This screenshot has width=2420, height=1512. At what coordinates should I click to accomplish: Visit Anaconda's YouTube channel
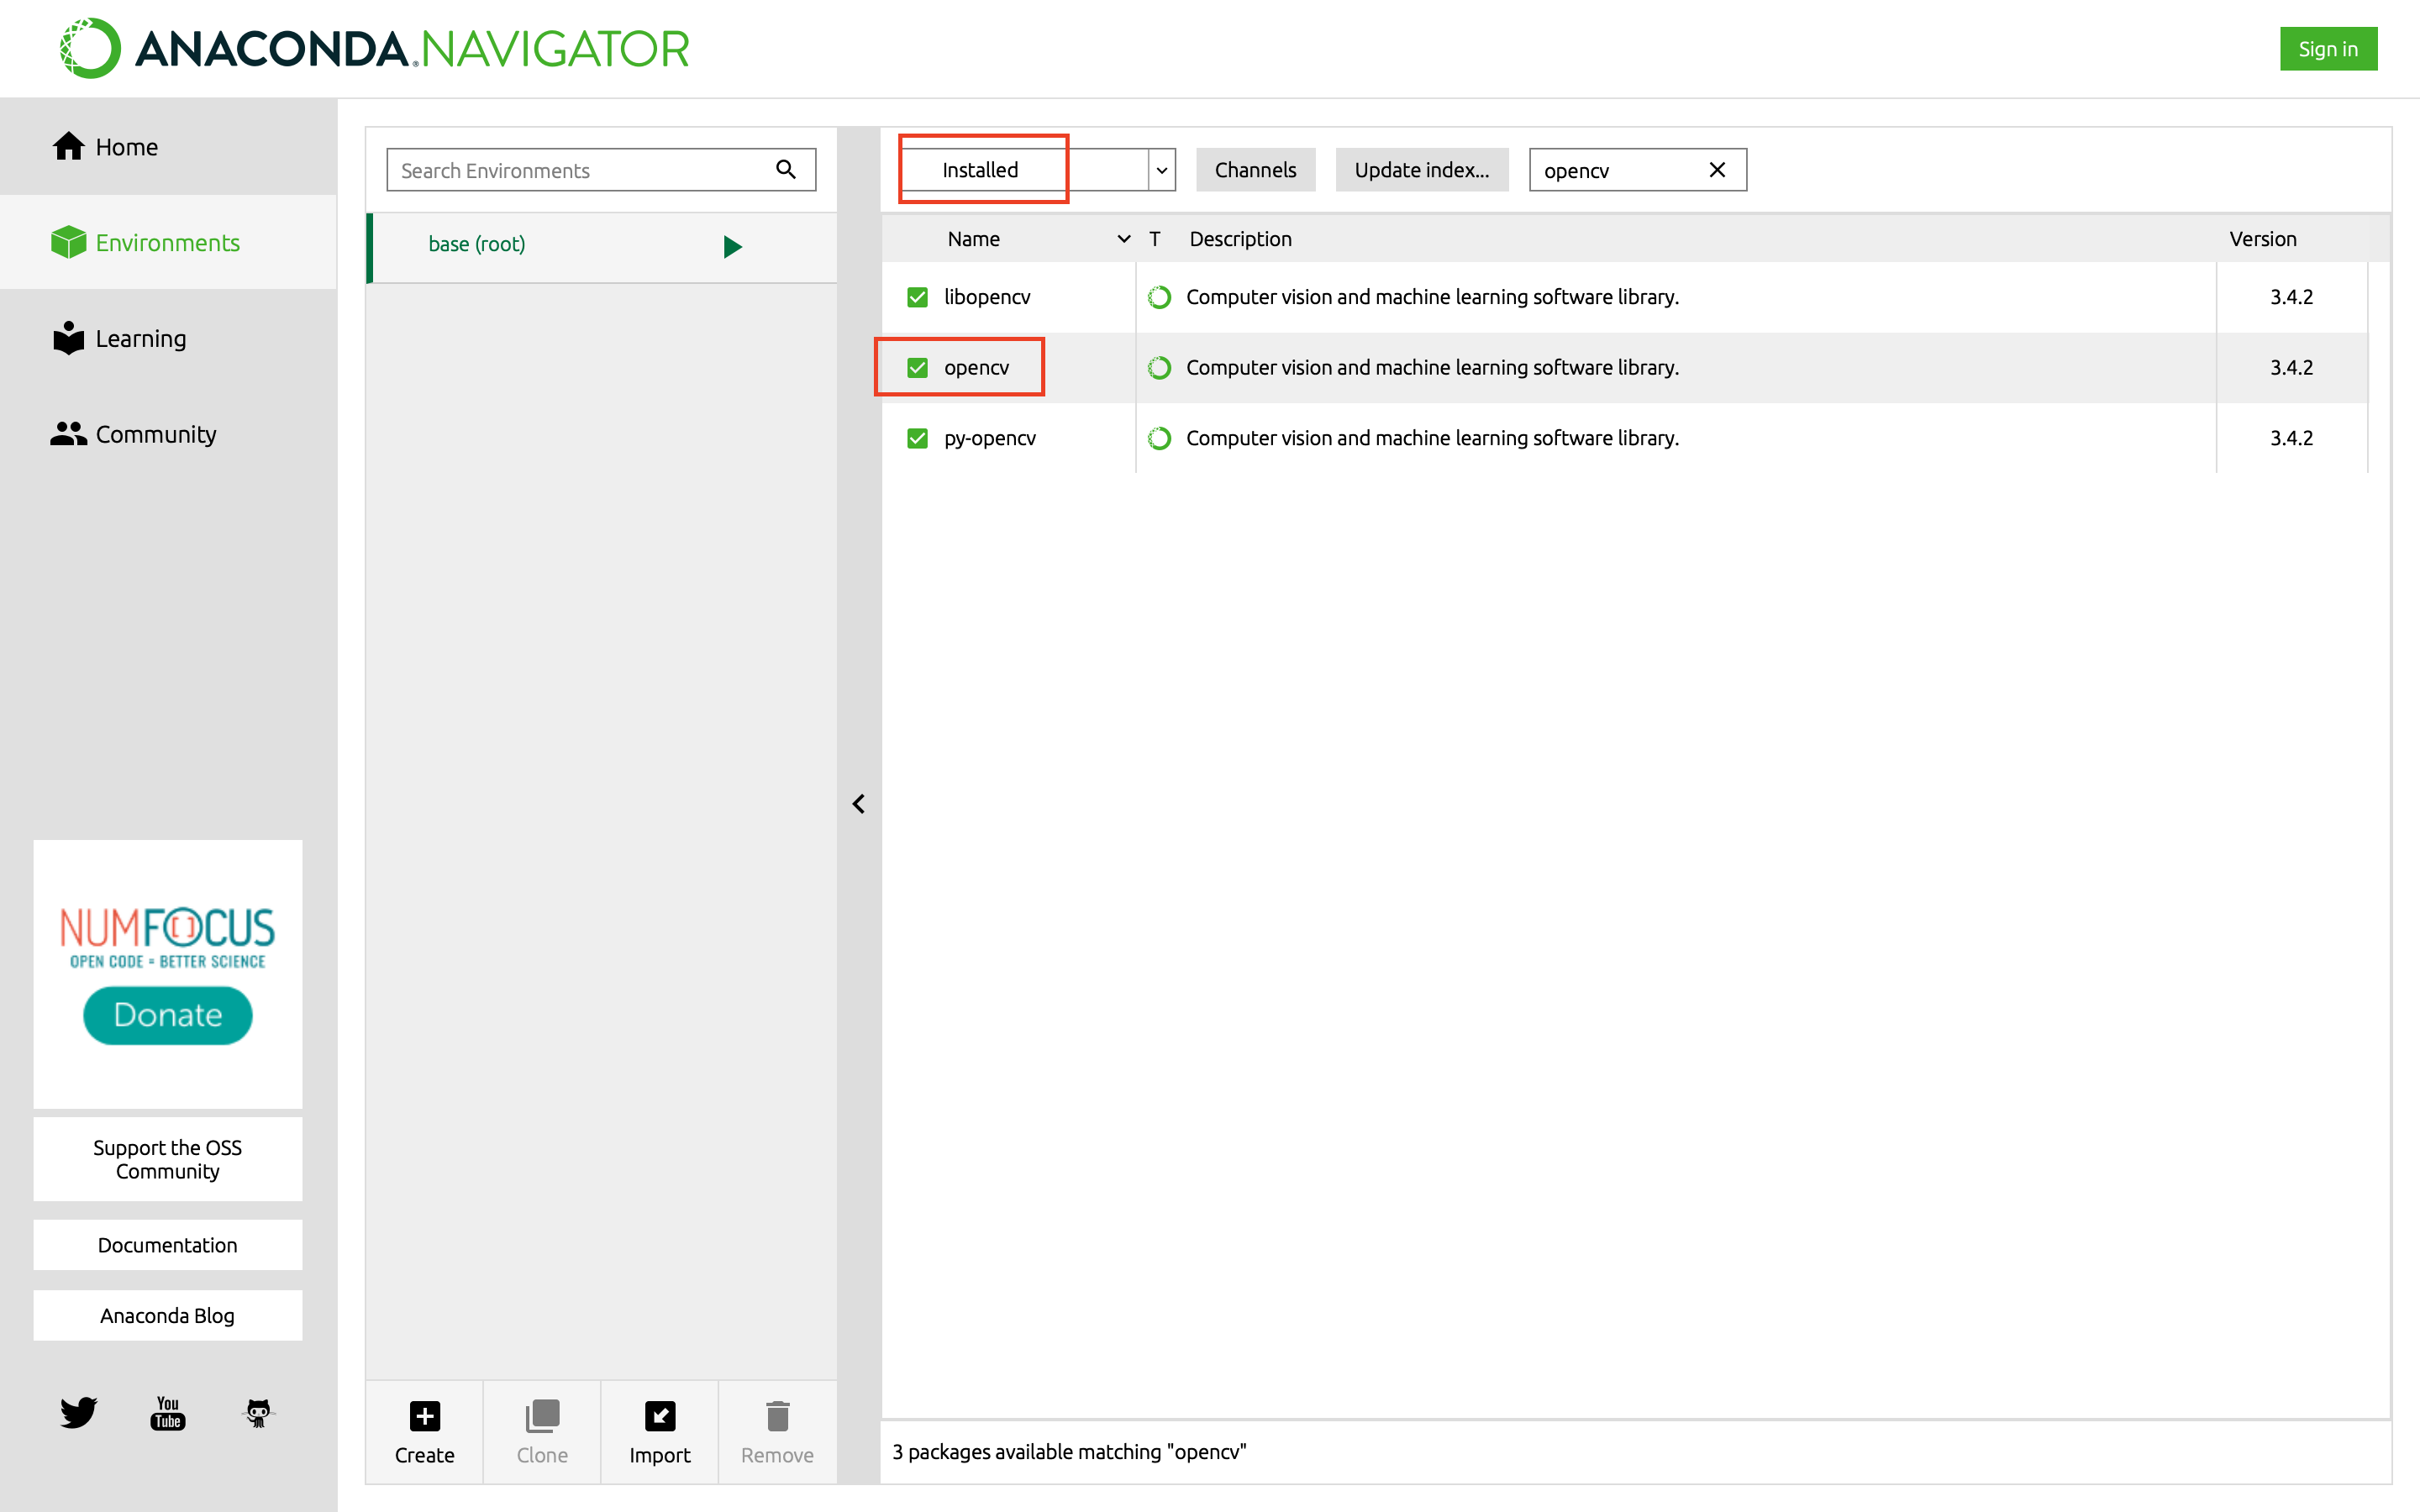point(167,1413)
